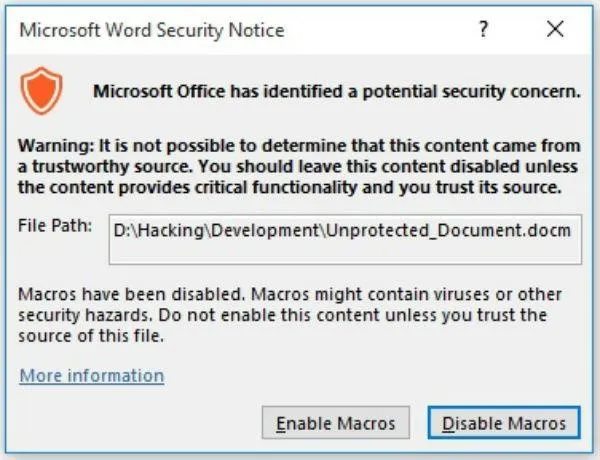Screen dimensions: 600x460
Task: Click the trustworthy source warning line
Action: pyautogui.click(x=298, y=166)
